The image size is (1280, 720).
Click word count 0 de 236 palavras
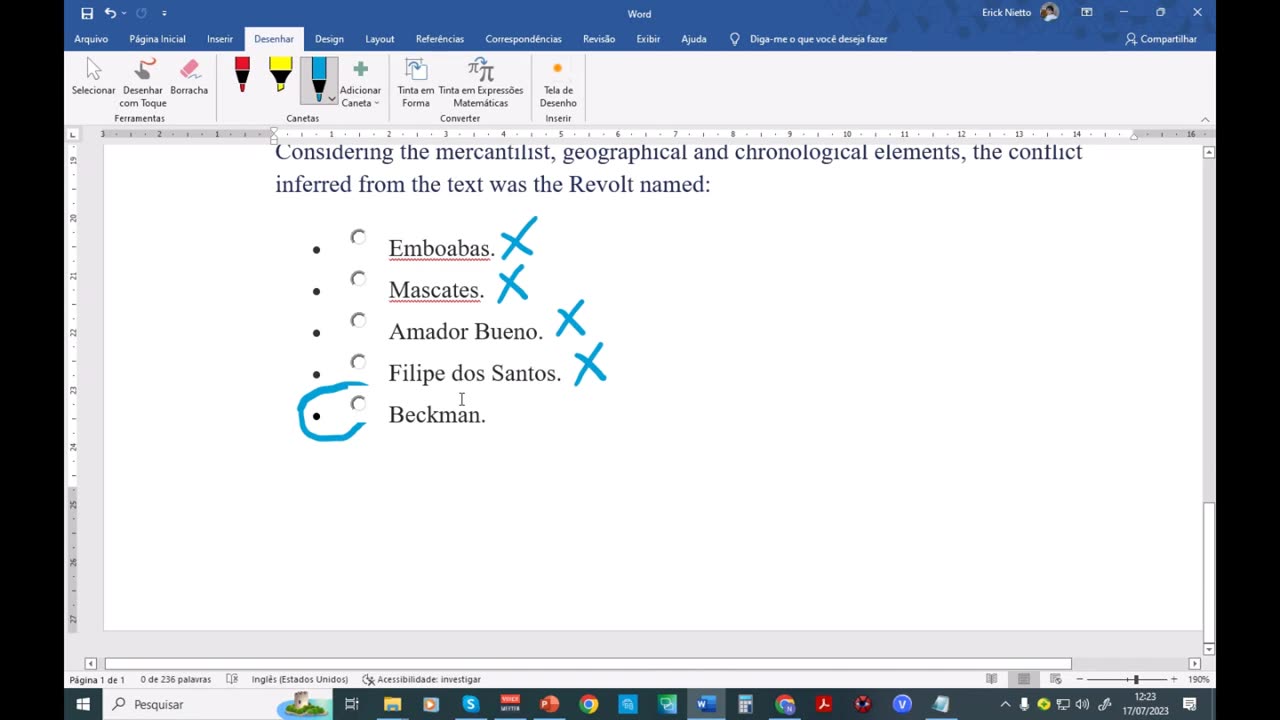[x=176, y=680]
